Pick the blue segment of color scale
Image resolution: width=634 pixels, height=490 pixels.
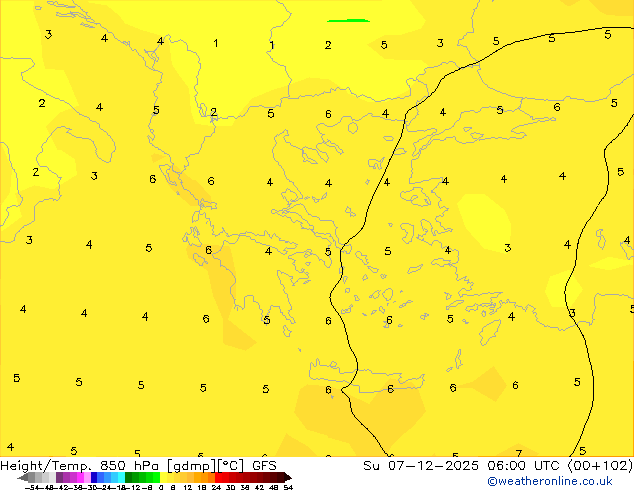pyautogui.click(x=100, y=477)
